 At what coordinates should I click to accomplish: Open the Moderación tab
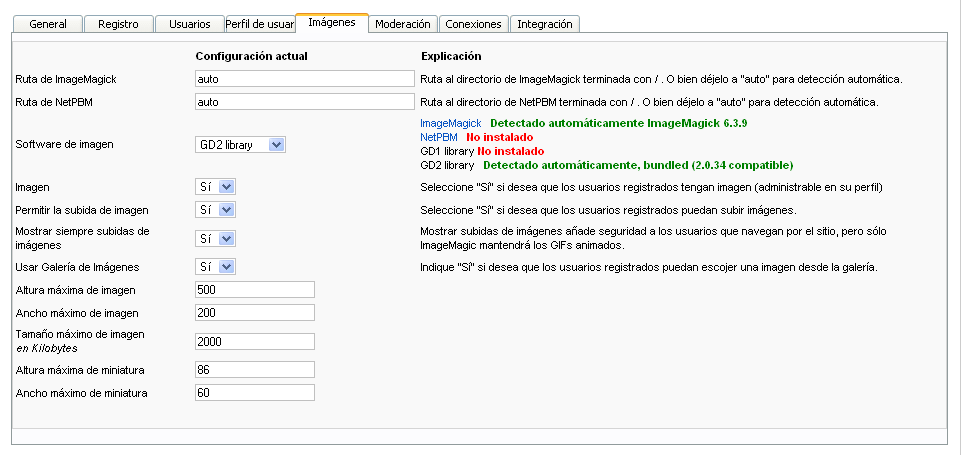point(403,24)
